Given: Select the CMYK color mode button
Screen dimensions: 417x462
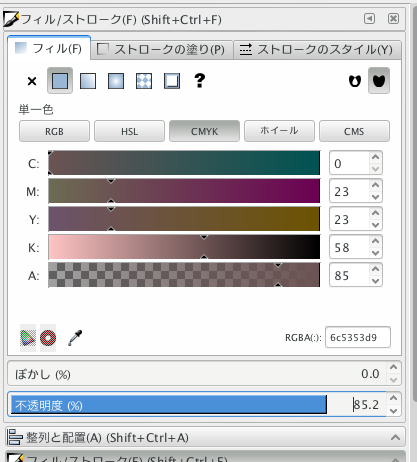Looking at the screenshot, I should click(x=204, y=131).
